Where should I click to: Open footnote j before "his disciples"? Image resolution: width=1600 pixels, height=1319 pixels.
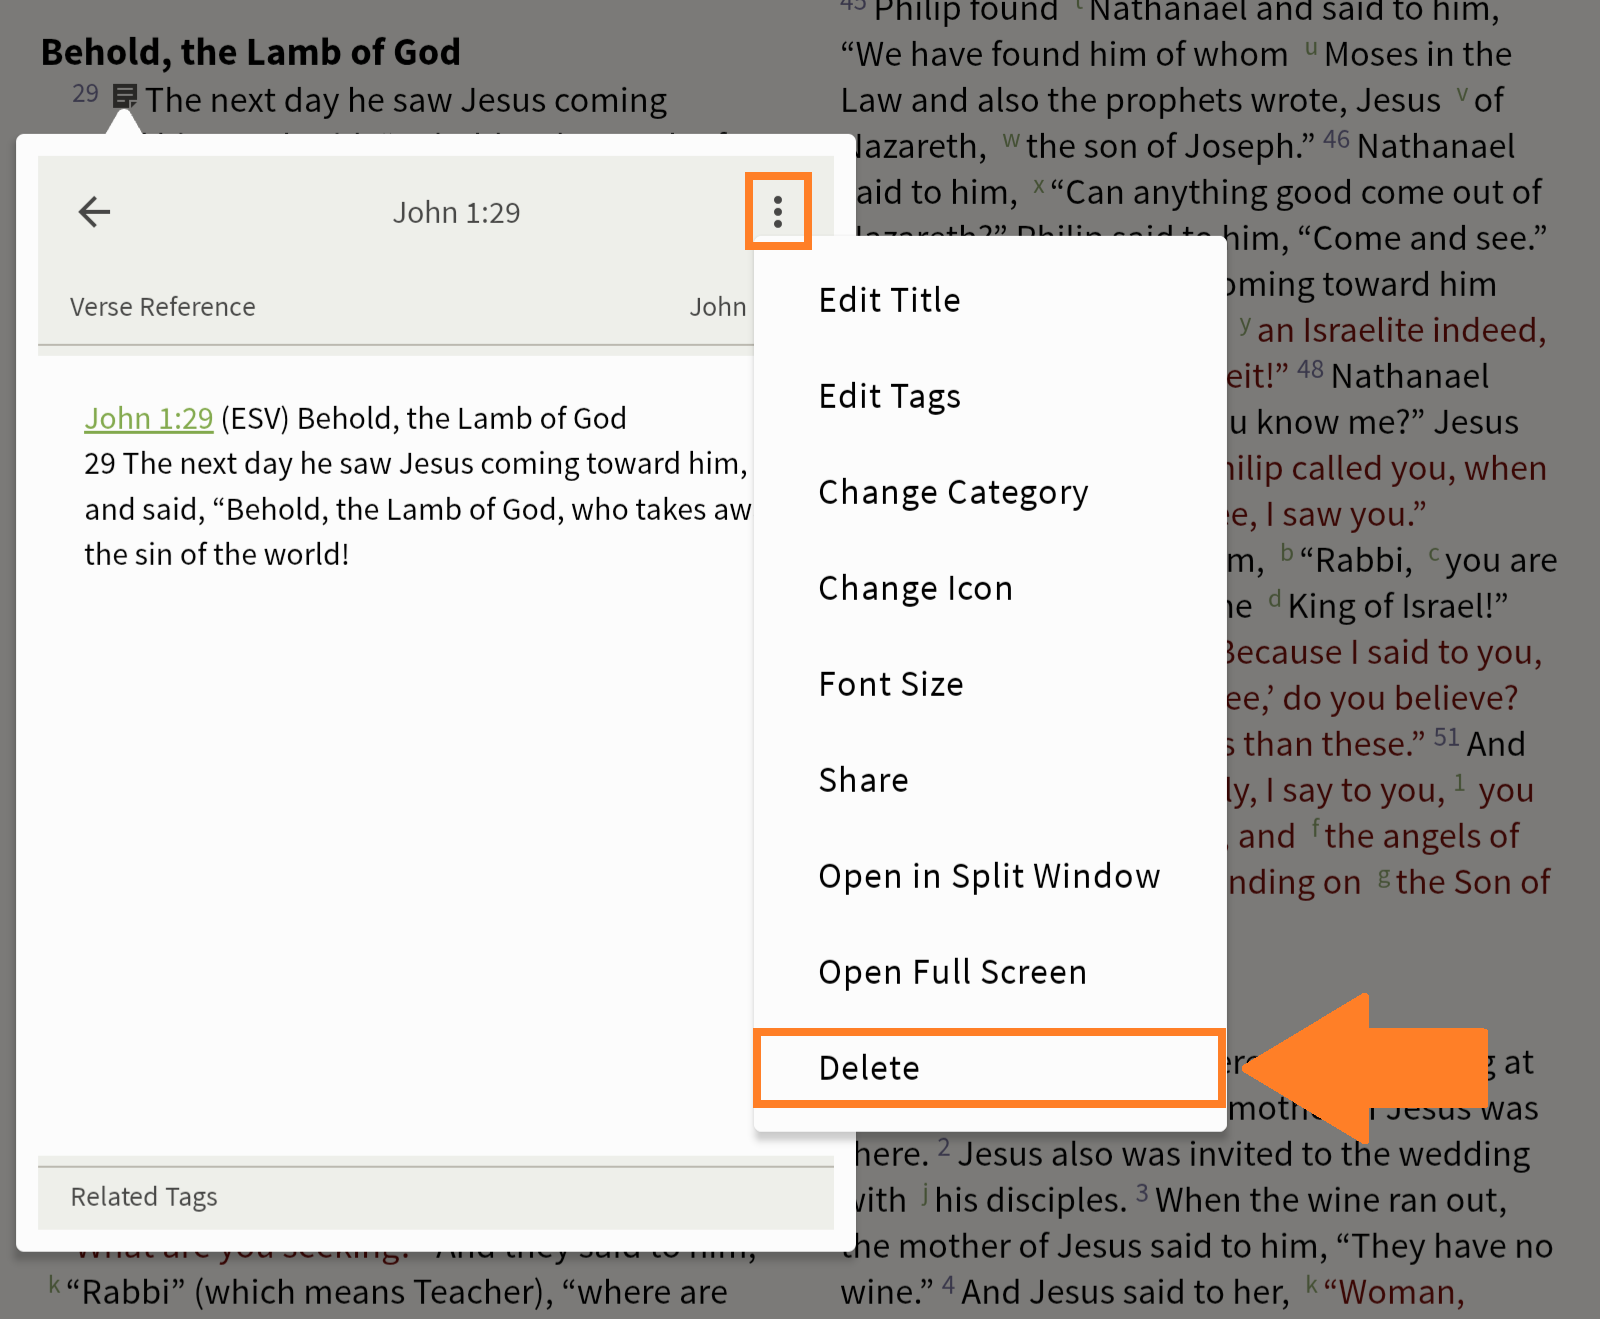pyautogui.click(x=925, y=1193)
